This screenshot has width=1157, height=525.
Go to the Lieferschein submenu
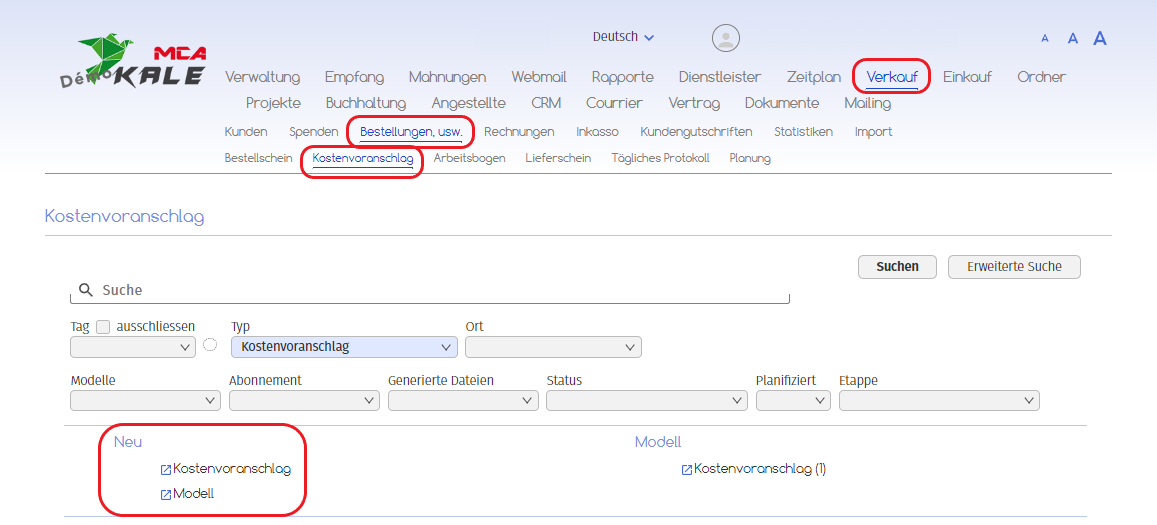click(558, 158)
